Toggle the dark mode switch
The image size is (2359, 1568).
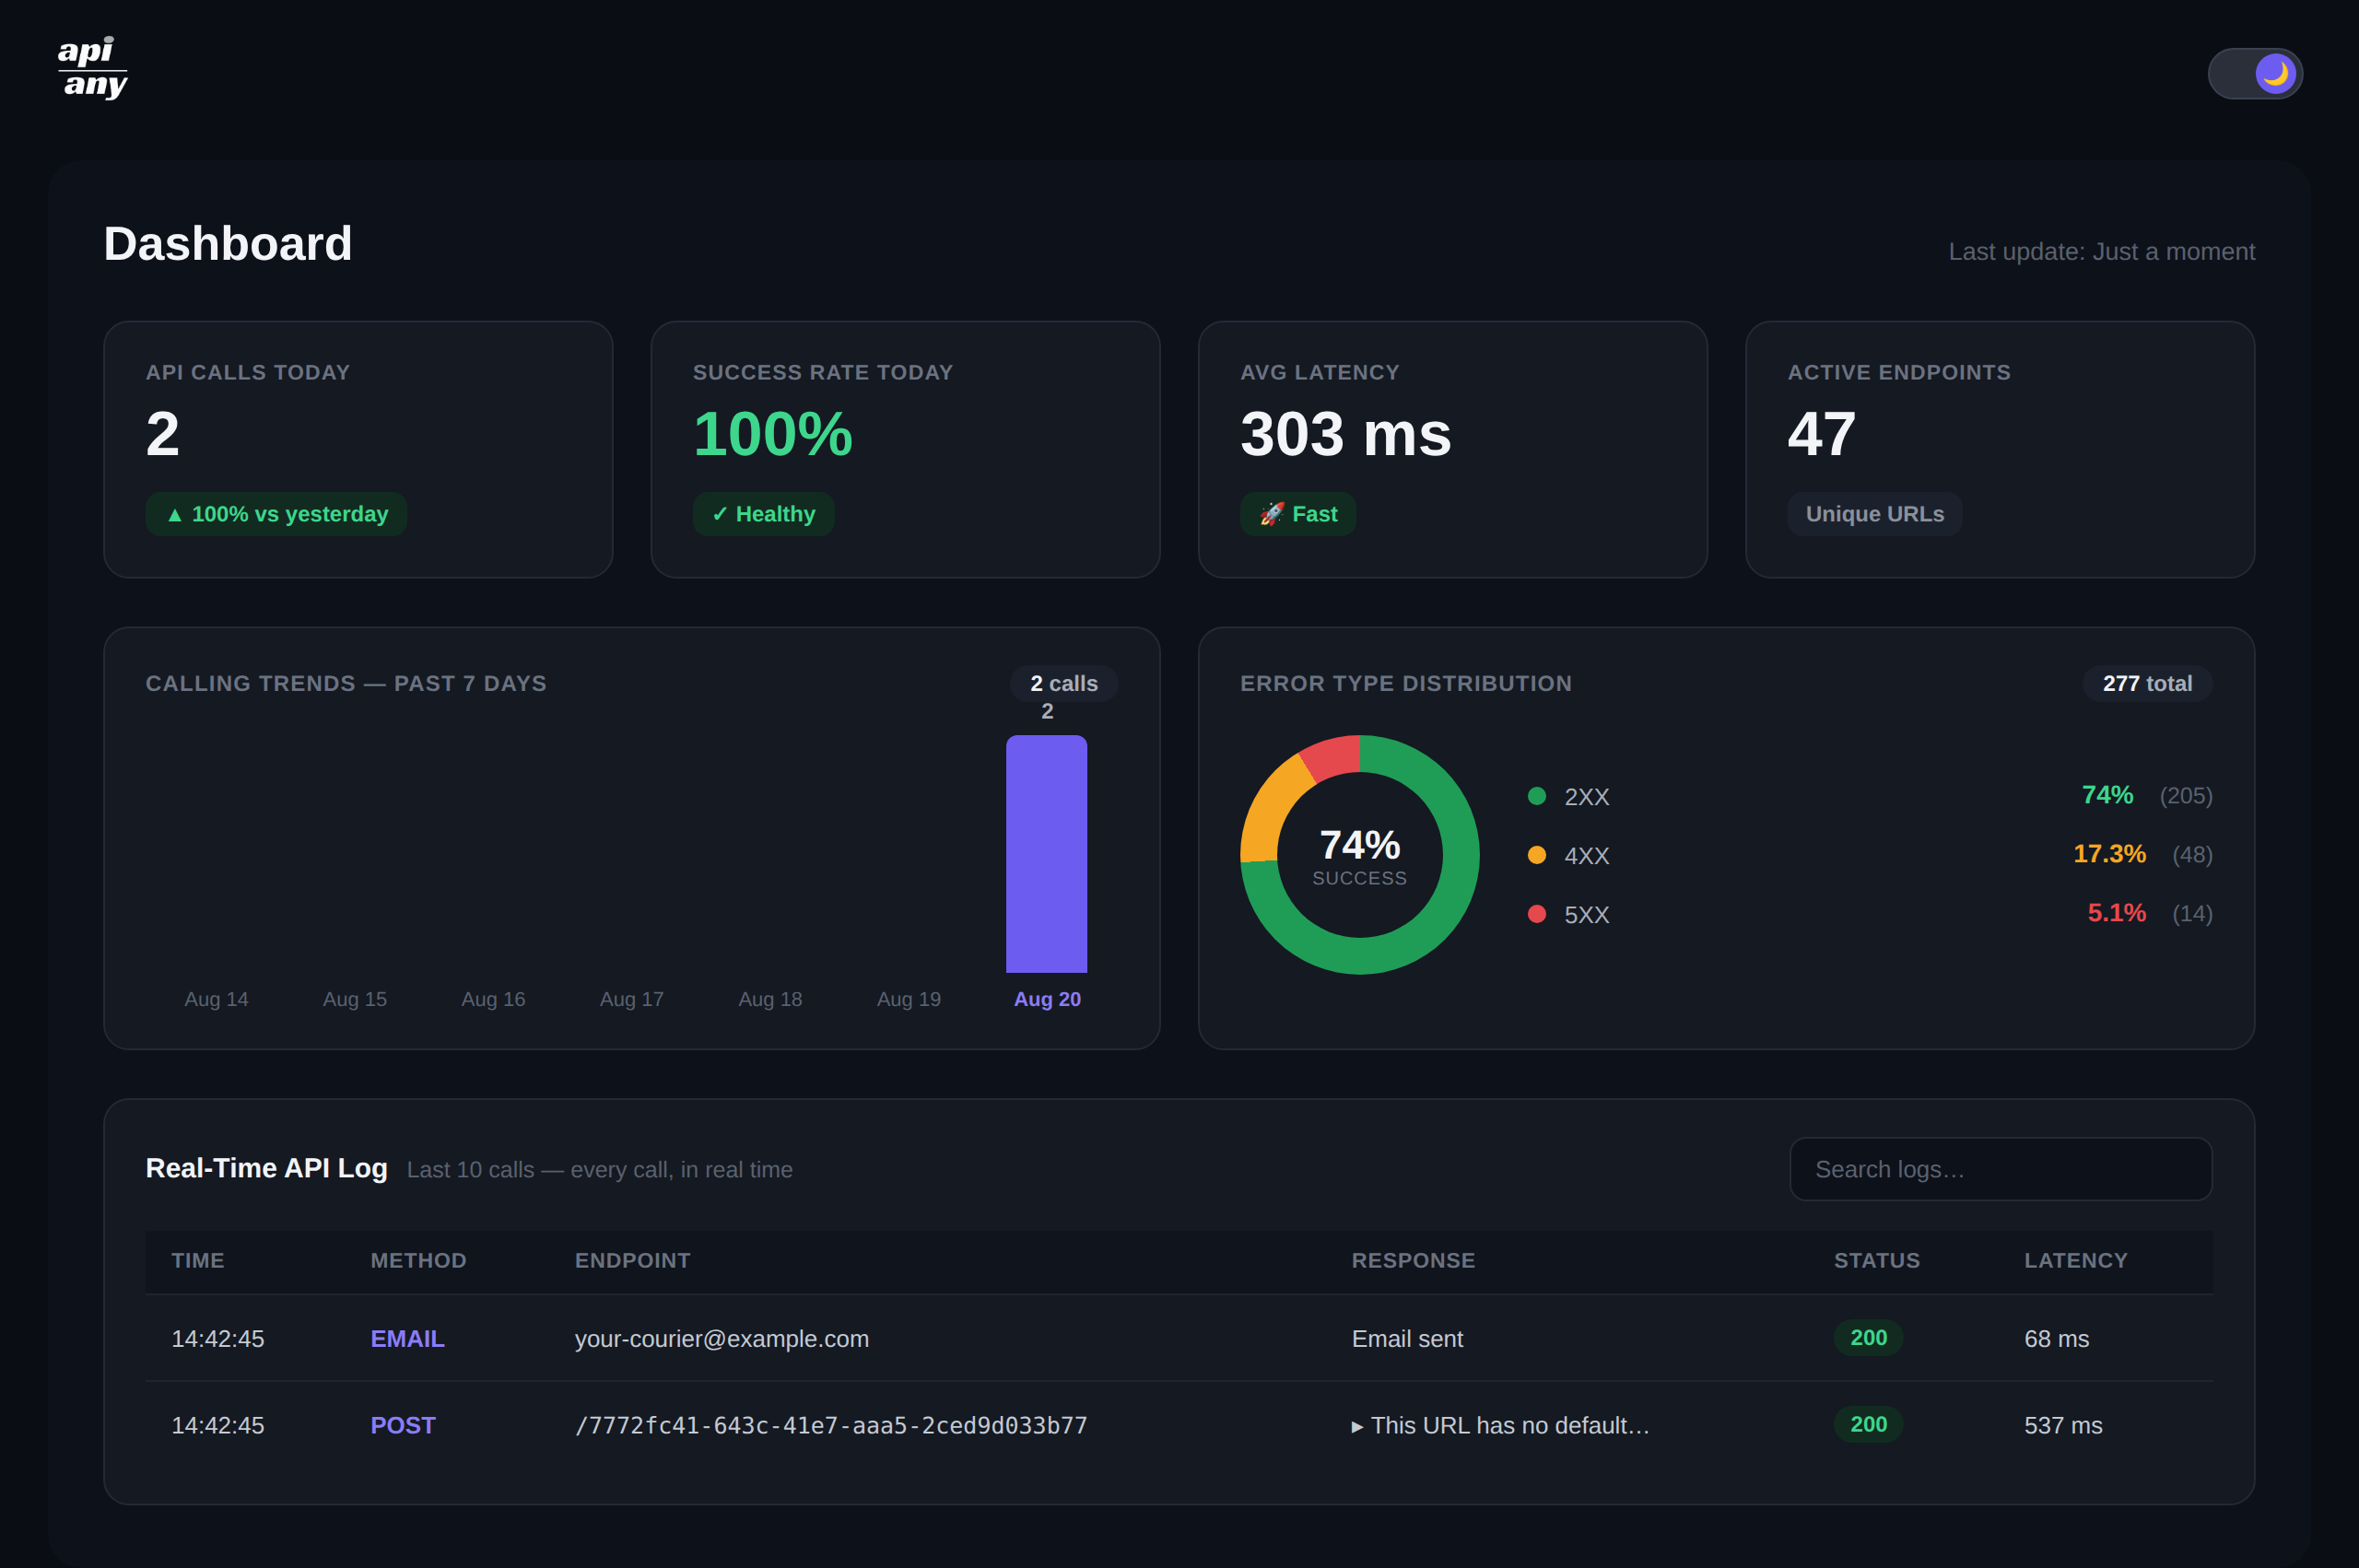tap(2254, 74)
